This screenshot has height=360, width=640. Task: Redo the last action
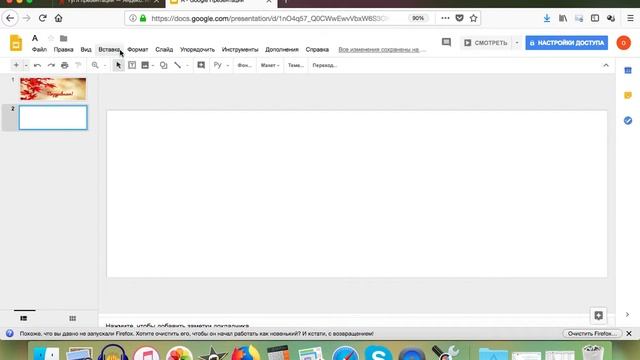point(51,65)
